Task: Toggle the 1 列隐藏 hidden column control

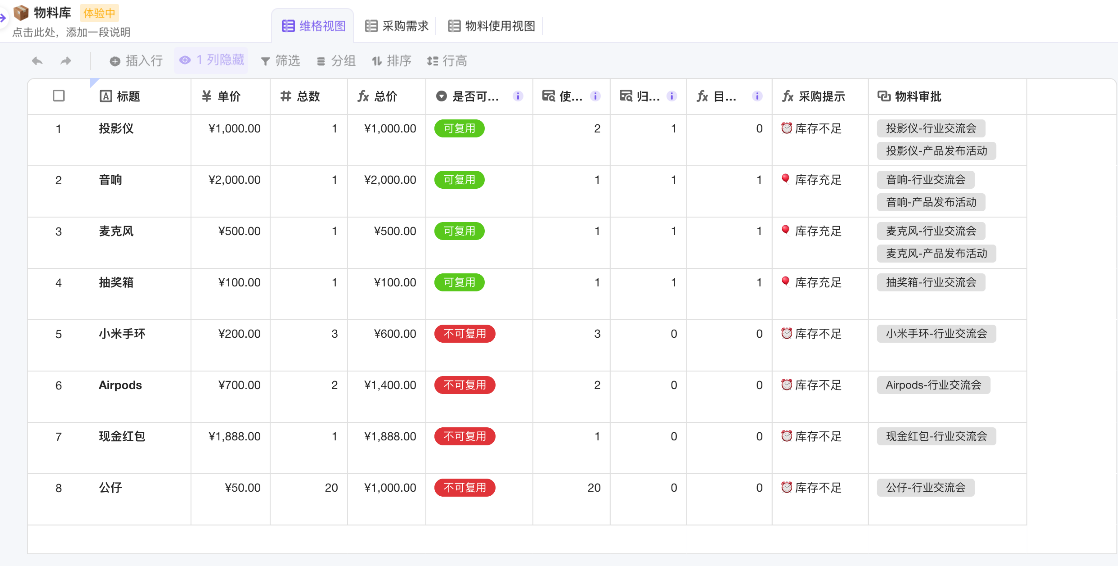Action: (x=211, y=60)
